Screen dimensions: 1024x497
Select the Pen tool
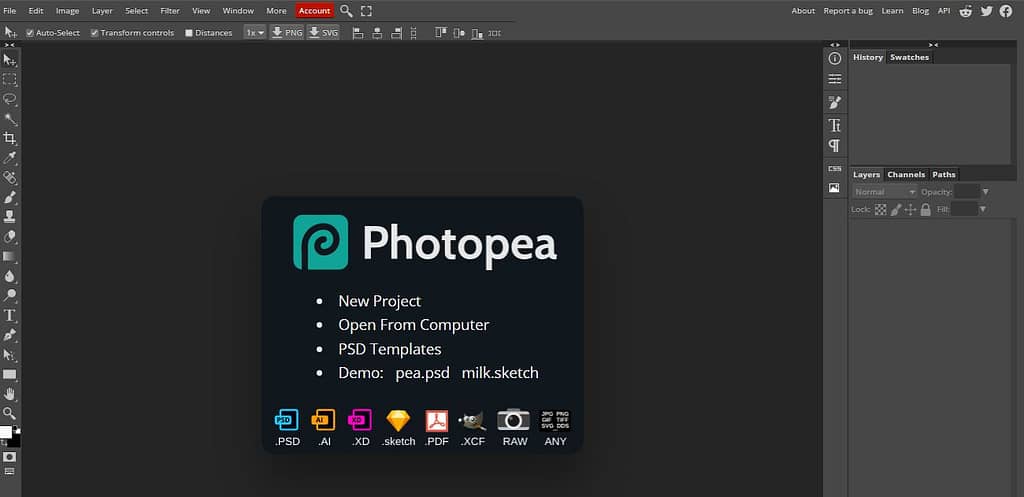coord(10,335)
